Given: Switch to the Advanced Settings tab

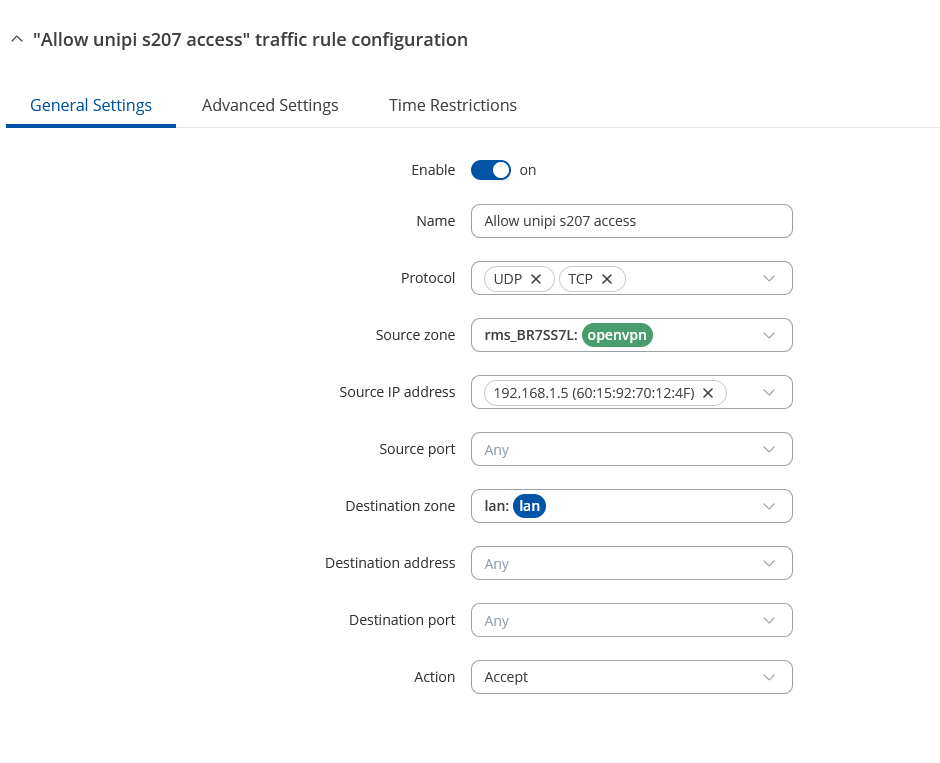Looking at the screenshot, I should point(270,105).
